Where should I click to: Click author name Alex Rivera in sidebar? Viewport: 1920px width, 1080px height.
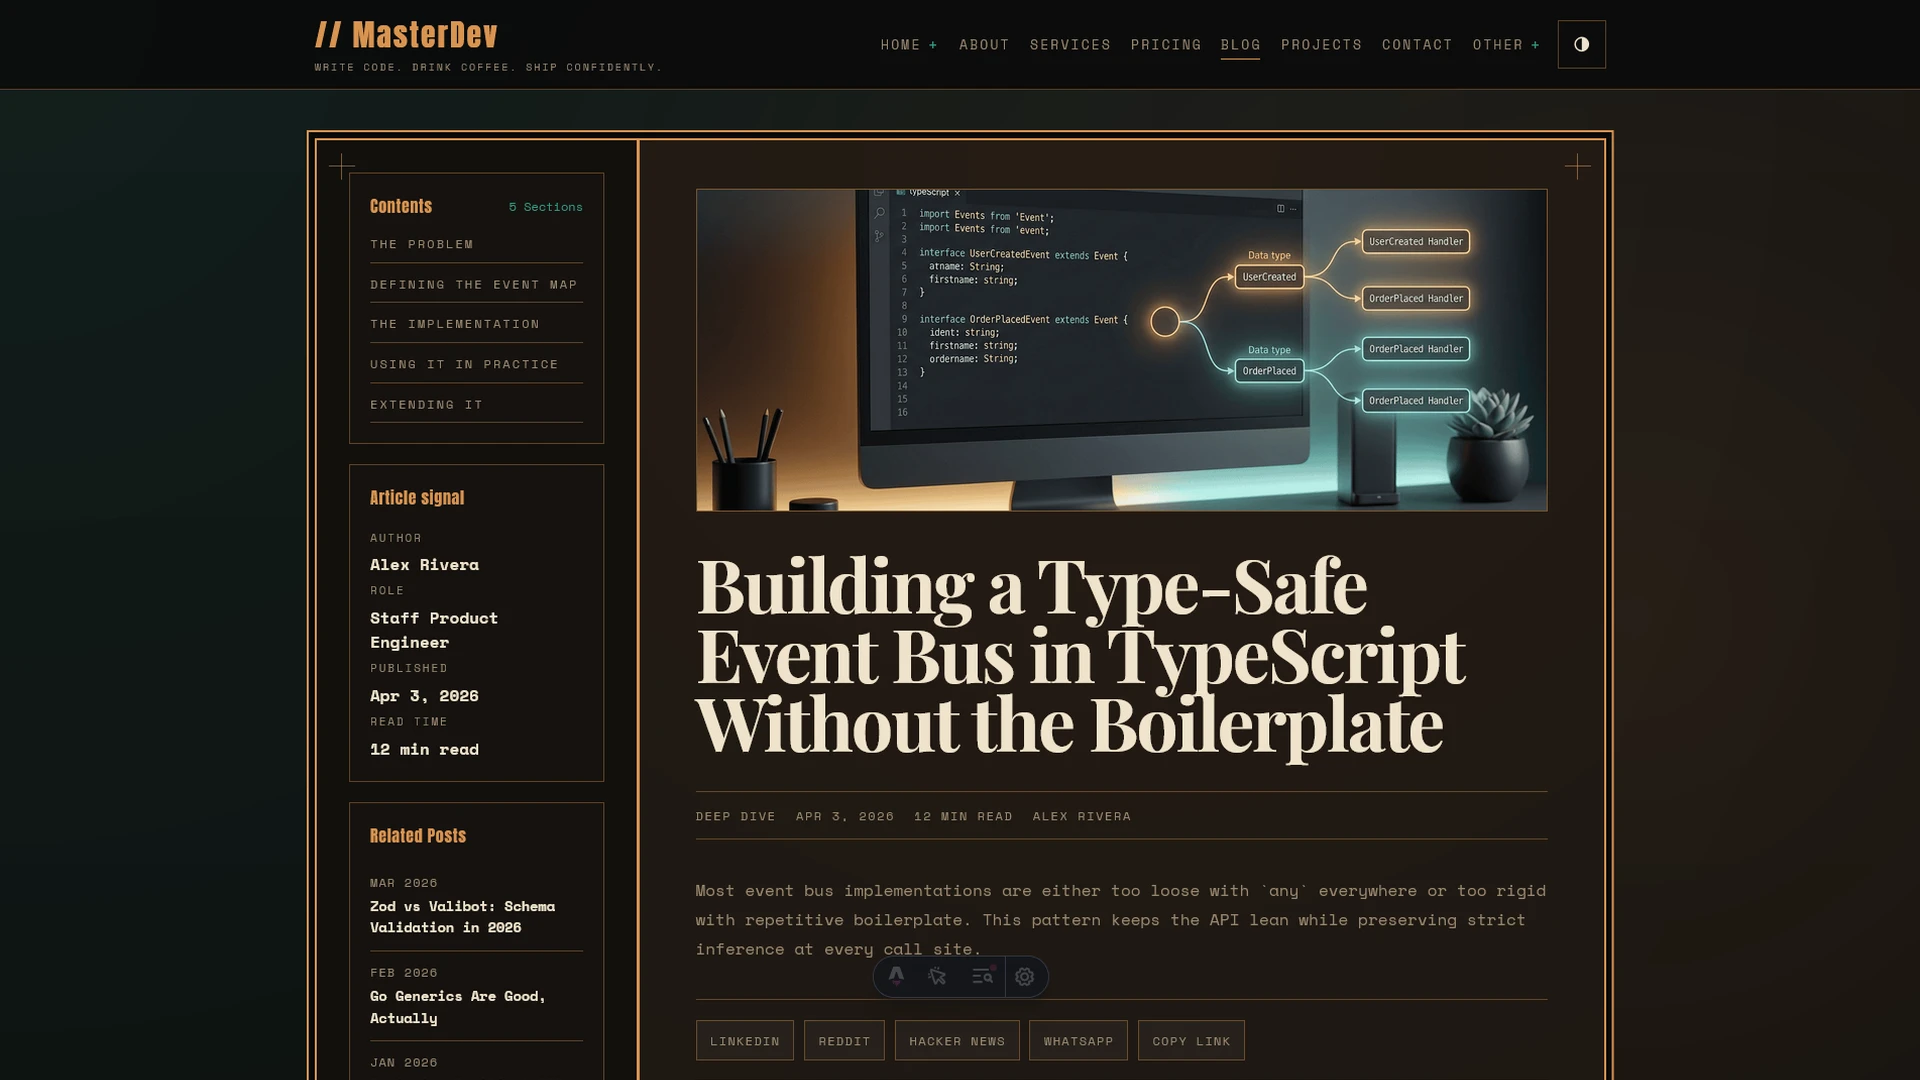click(x=424, y=565)
